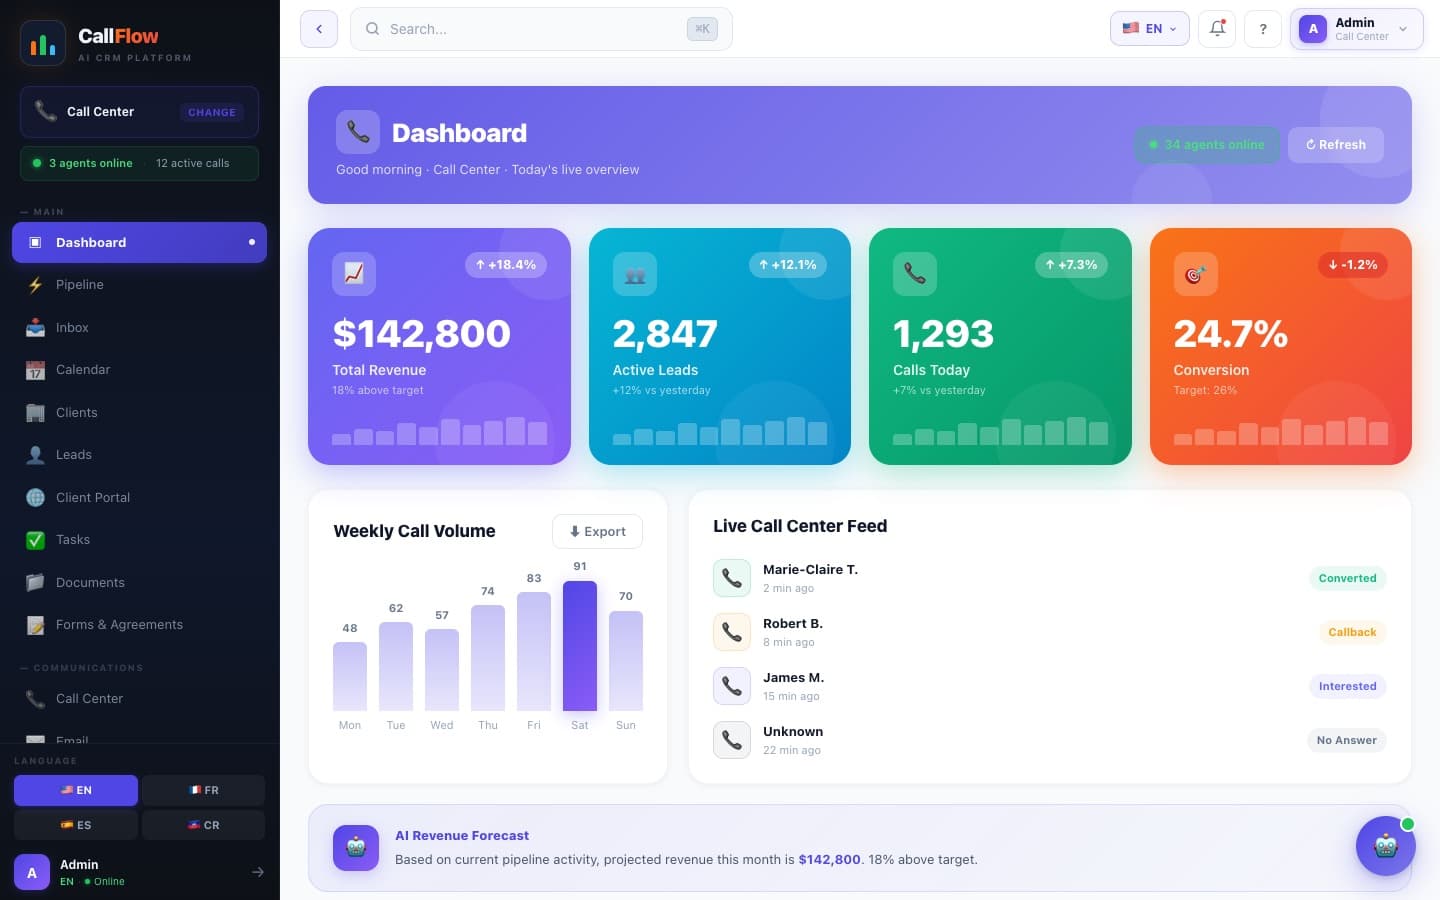Focus the Search input field
Viewport: 1440px width, 900px height.
coord(541,29)
